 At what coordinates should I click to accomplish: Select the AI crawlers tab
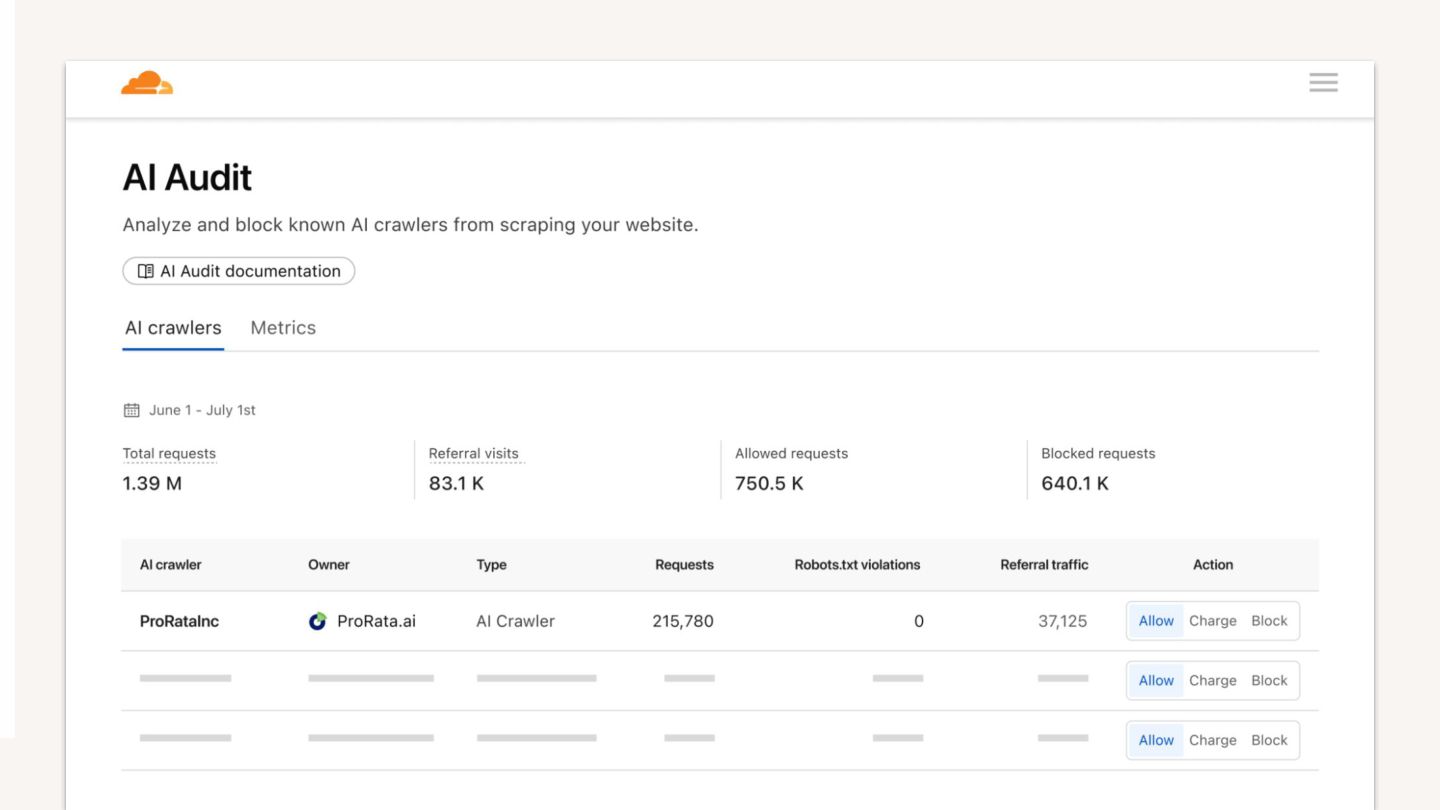click(x=173, y=328)
